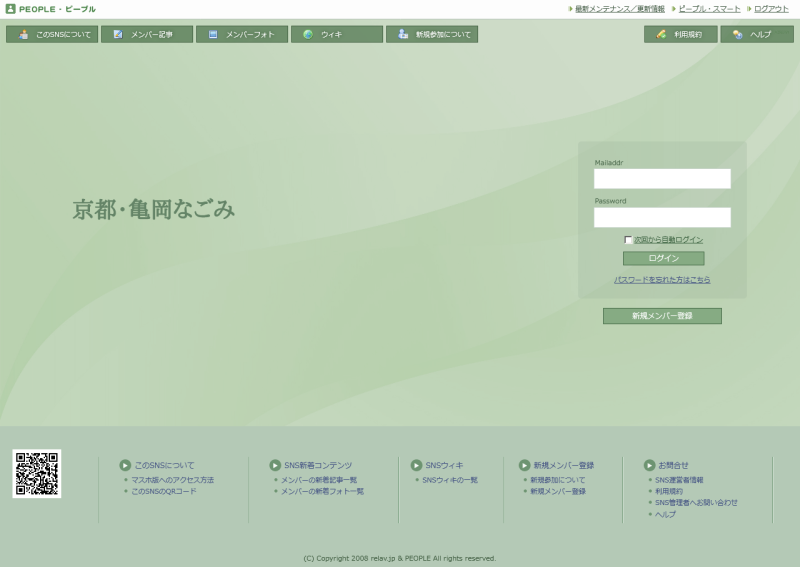Focus the Password input field
800x567 pixels.
(662, 217)
